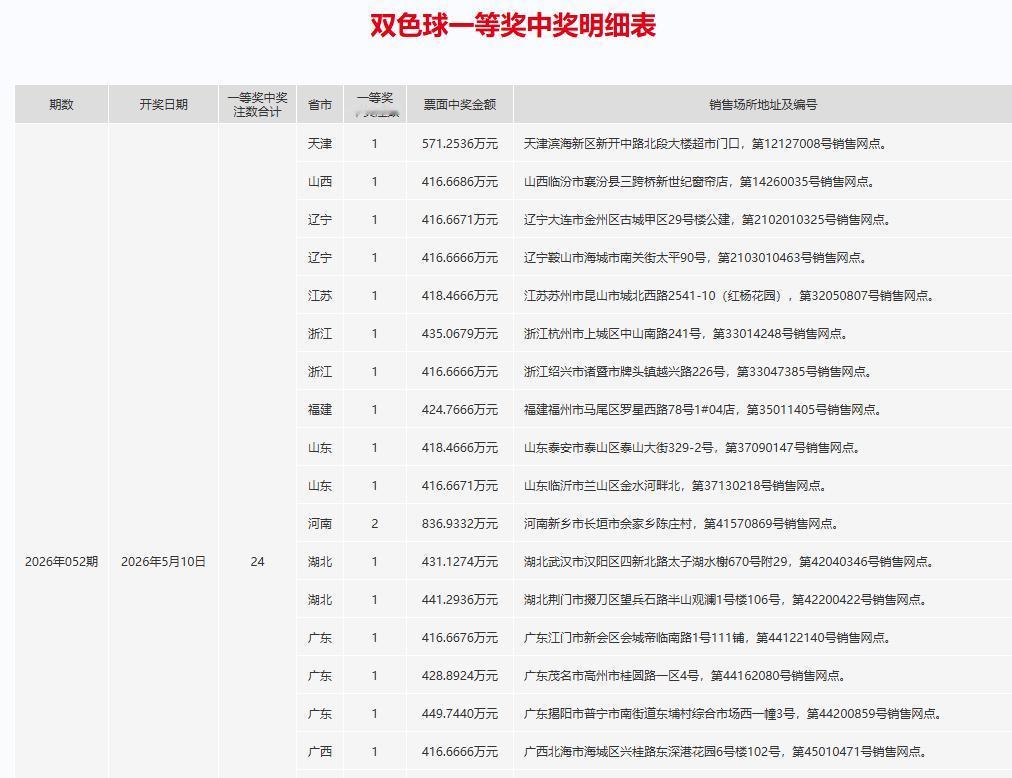This screenshot has height=778, width=1012.
Task: Select the 开奖日期 column header
Action: coord(163,105)
